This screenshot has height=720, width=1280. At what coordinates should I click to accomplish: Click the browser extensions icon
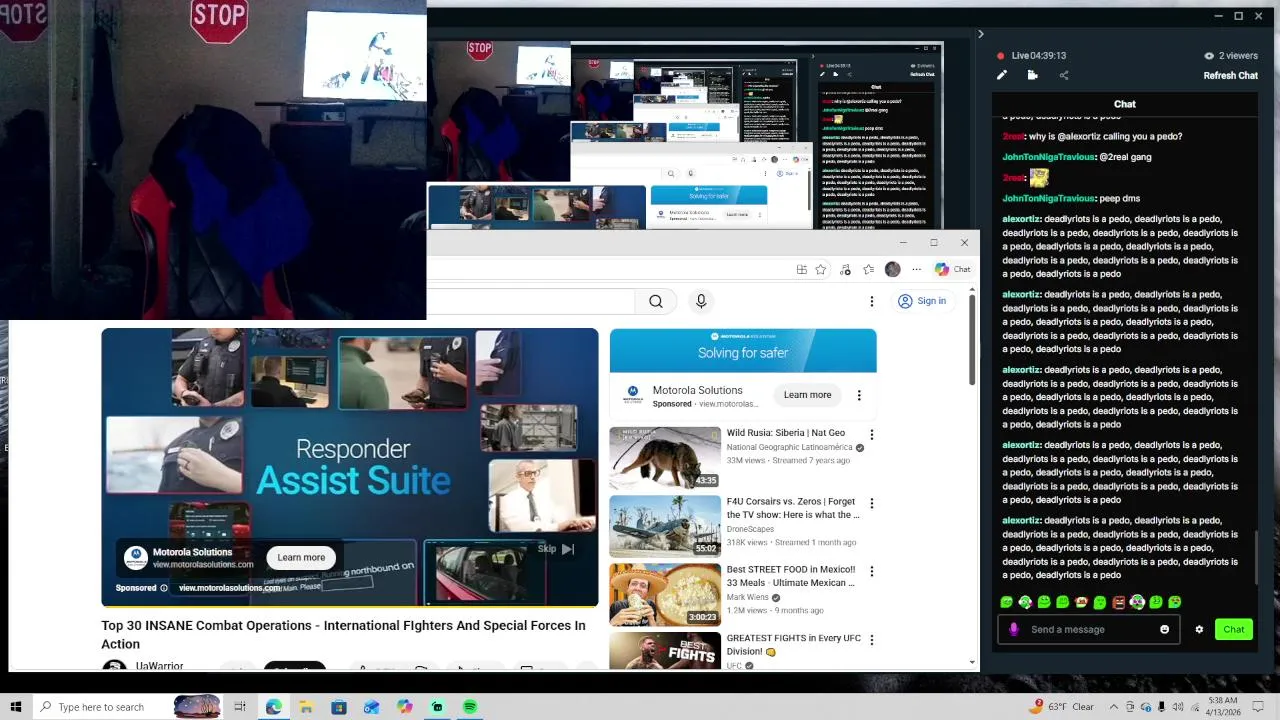[x=846, y=269]
